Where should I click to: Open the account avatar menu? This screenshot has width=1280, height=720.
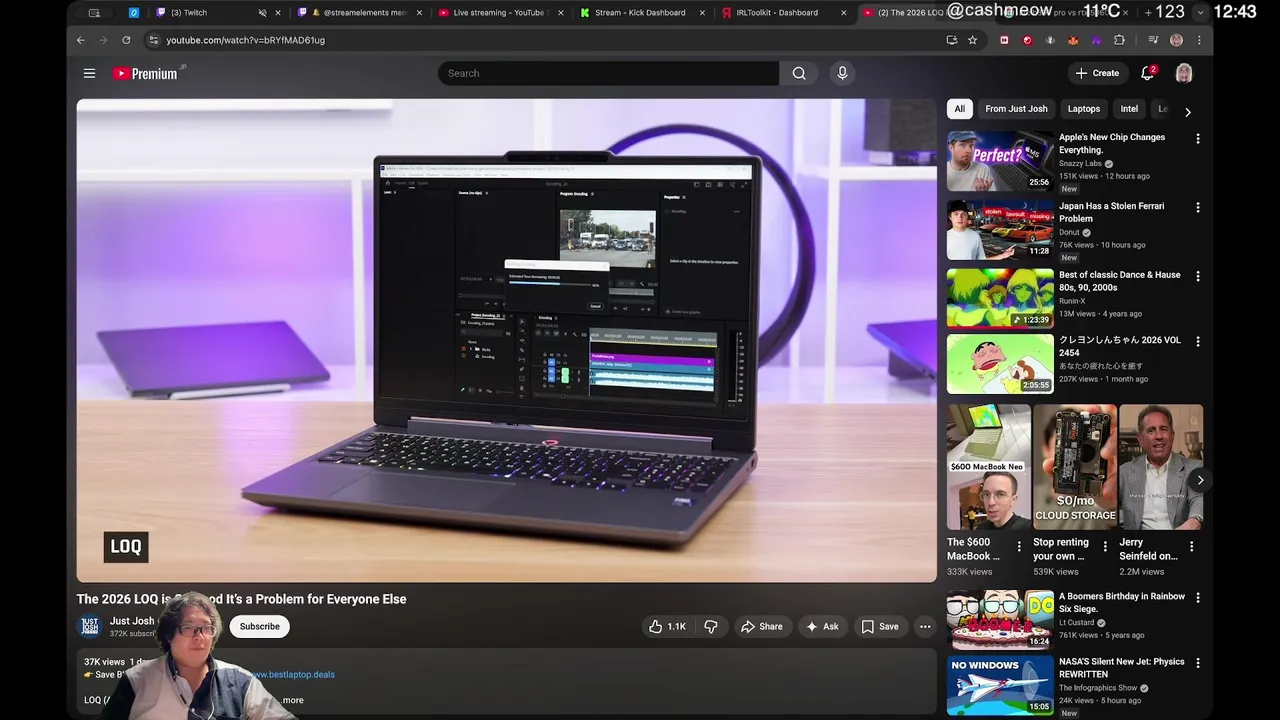pyautogui.click(x=1184, y=73)
